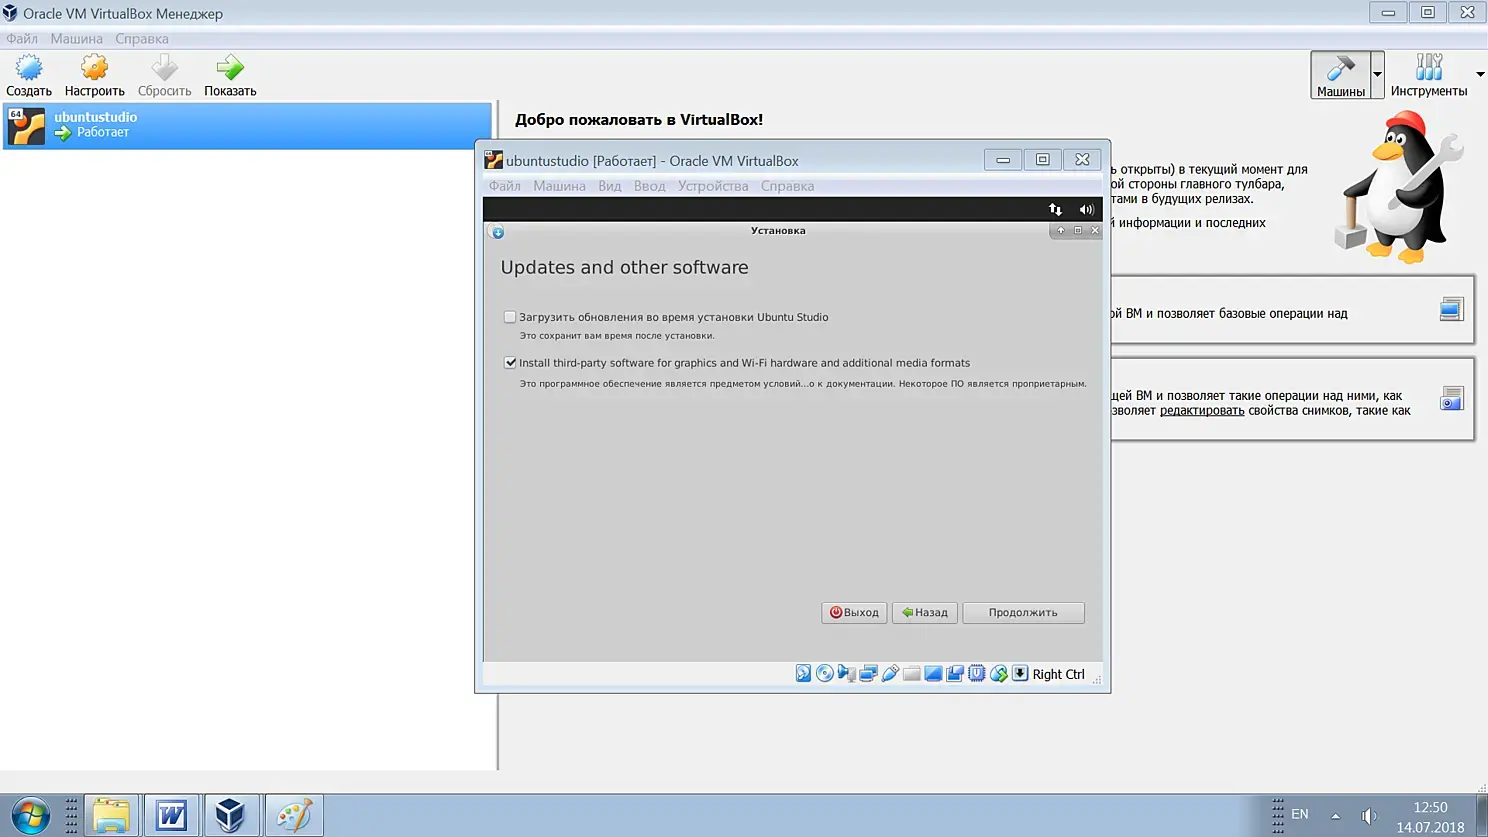1488x837 pixels.
Task: Click the optical disc icon in VM status bar
Action: pyautogui.click(x=825, y=674)
